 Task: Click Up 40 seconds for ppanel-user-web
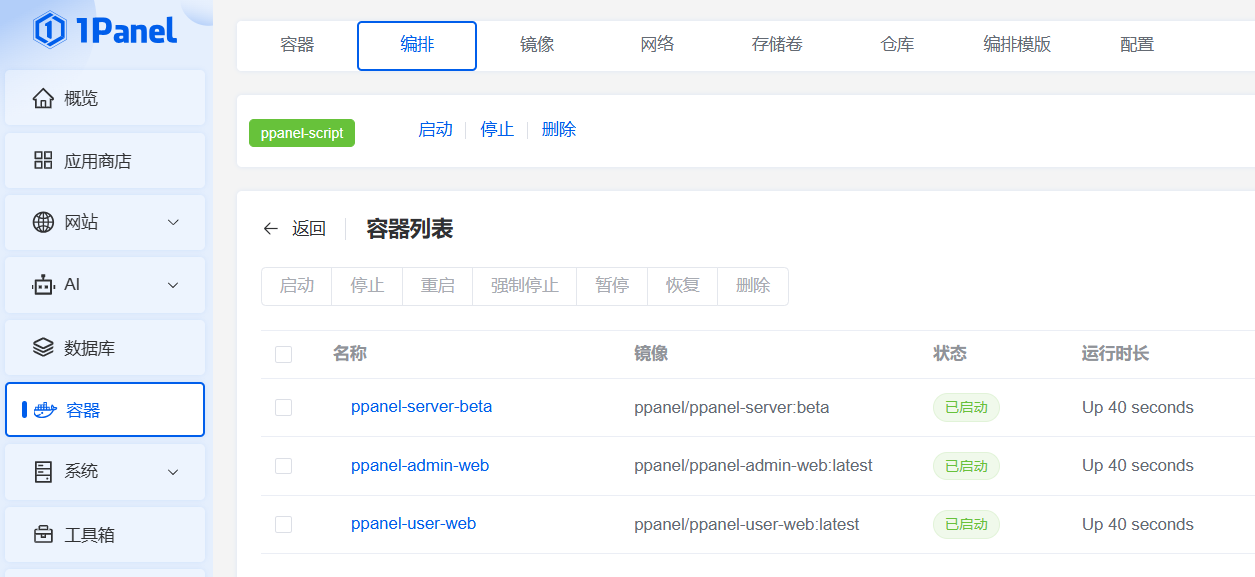coord(1138,525)
